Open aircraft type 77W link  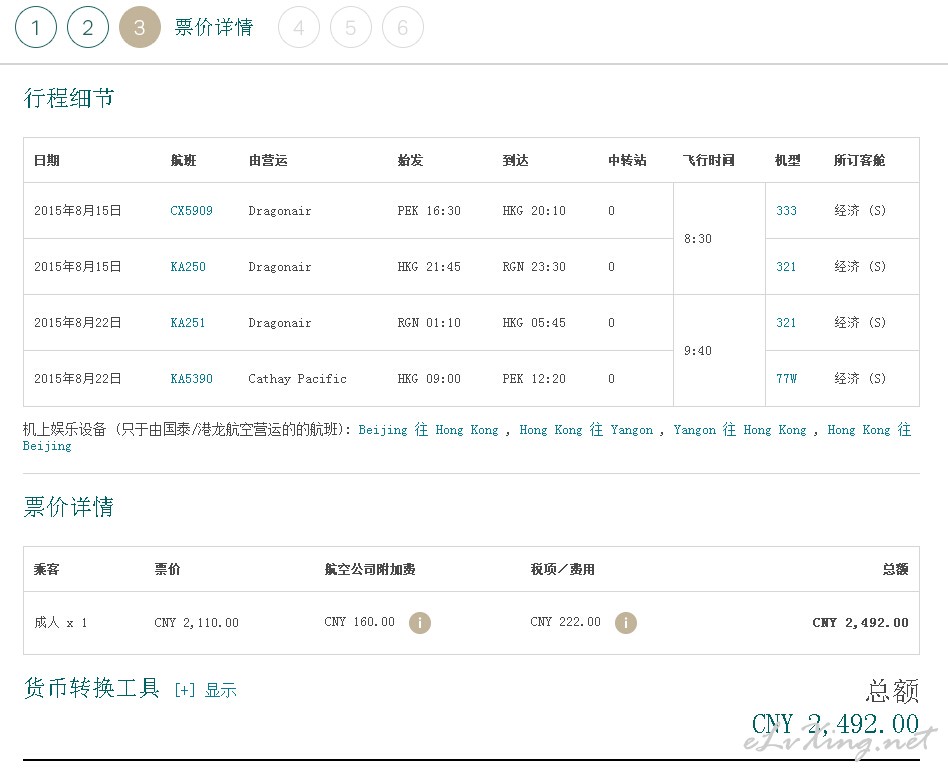tap(787, 379)
